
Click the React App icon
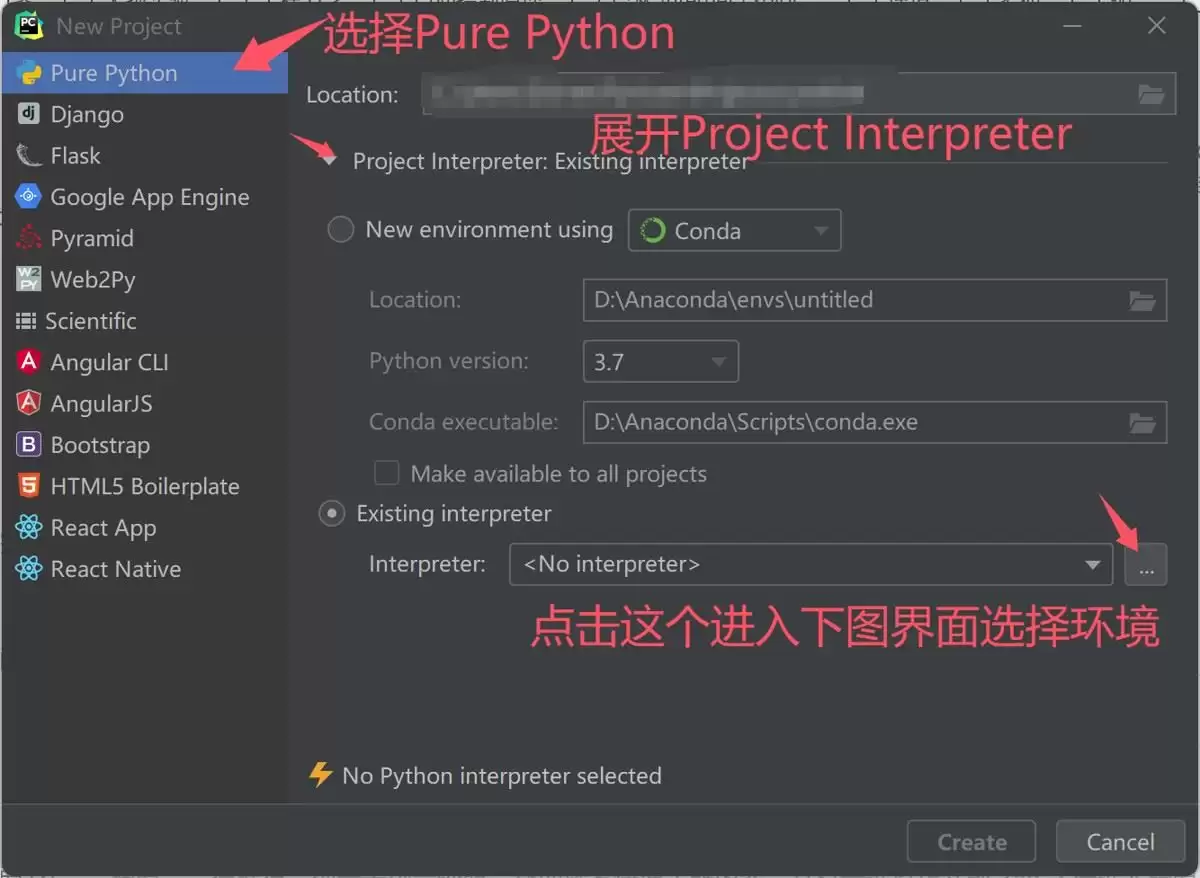29,527
